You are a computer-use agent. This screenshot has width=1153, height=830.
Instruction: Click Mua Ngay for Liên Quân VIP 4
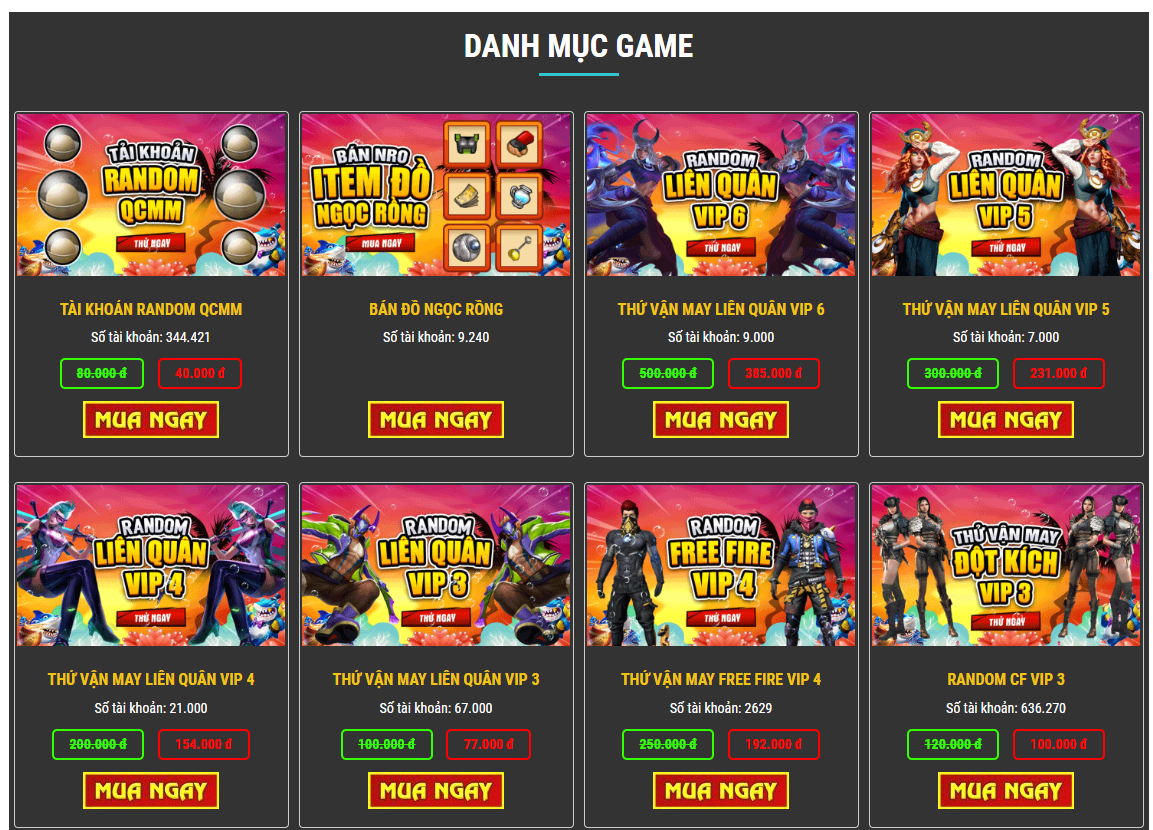(151, 791)
